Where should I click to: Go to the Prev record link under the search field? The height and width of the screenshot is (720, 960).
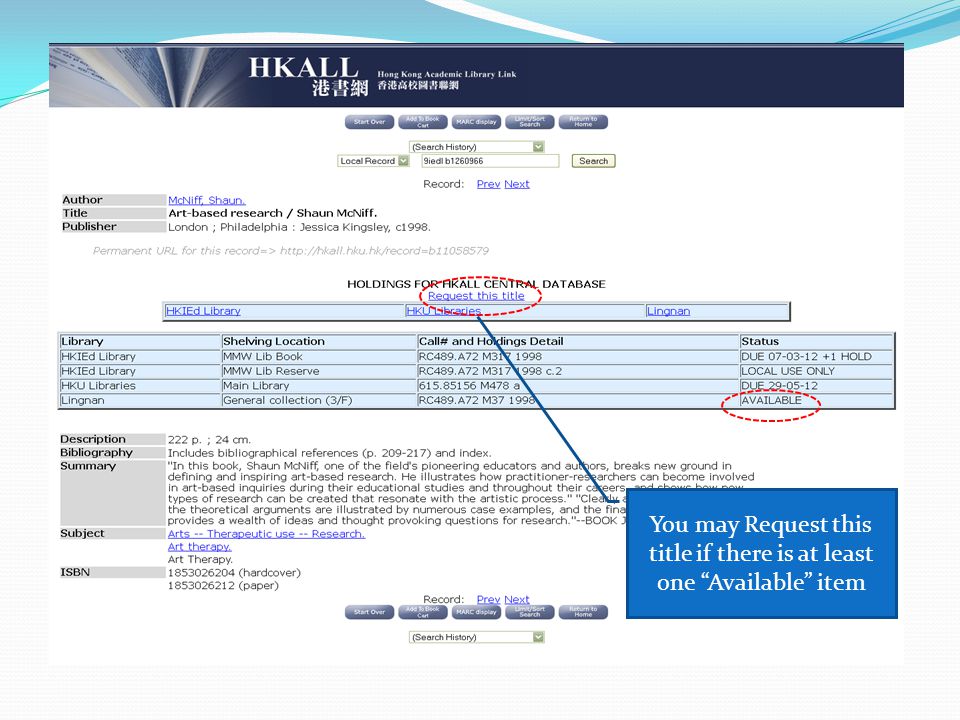point(488,184)
